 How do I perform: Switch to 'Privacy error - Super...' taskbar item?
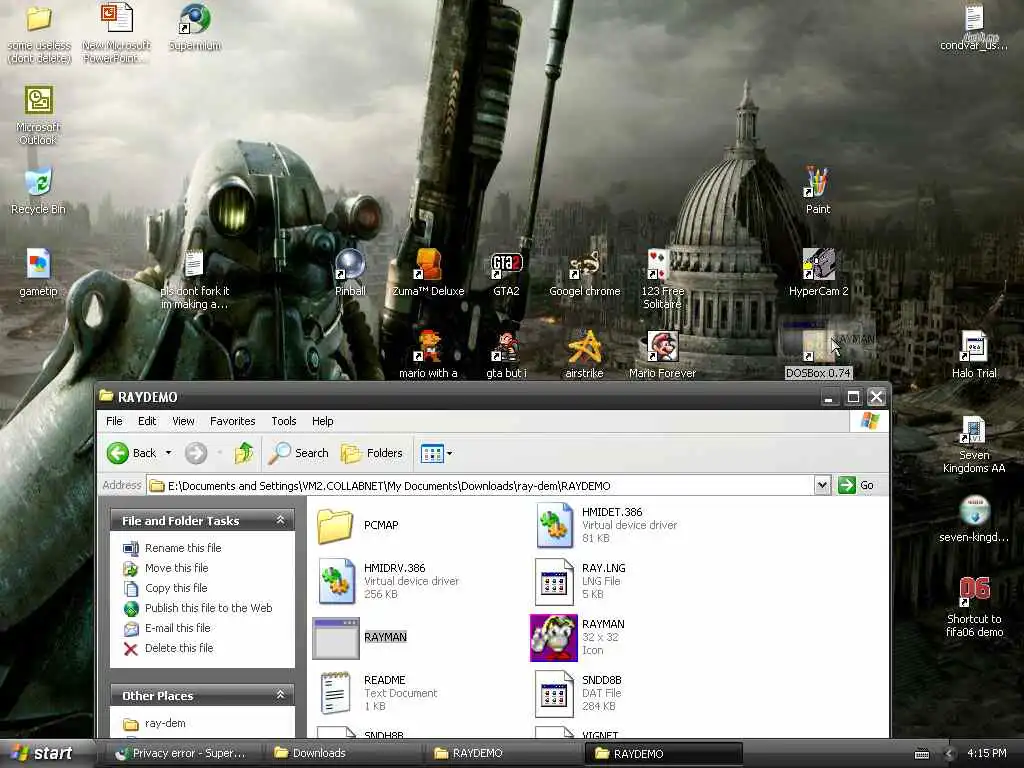pos(180,753)
